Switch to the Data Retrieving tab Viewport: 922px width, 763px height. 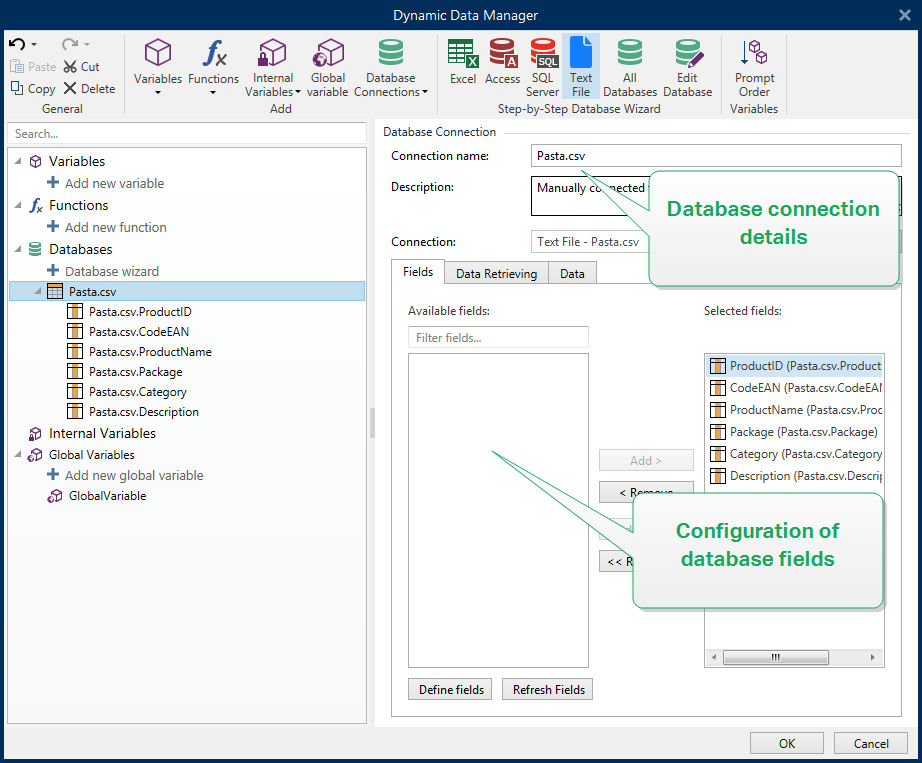coord(496,273)
